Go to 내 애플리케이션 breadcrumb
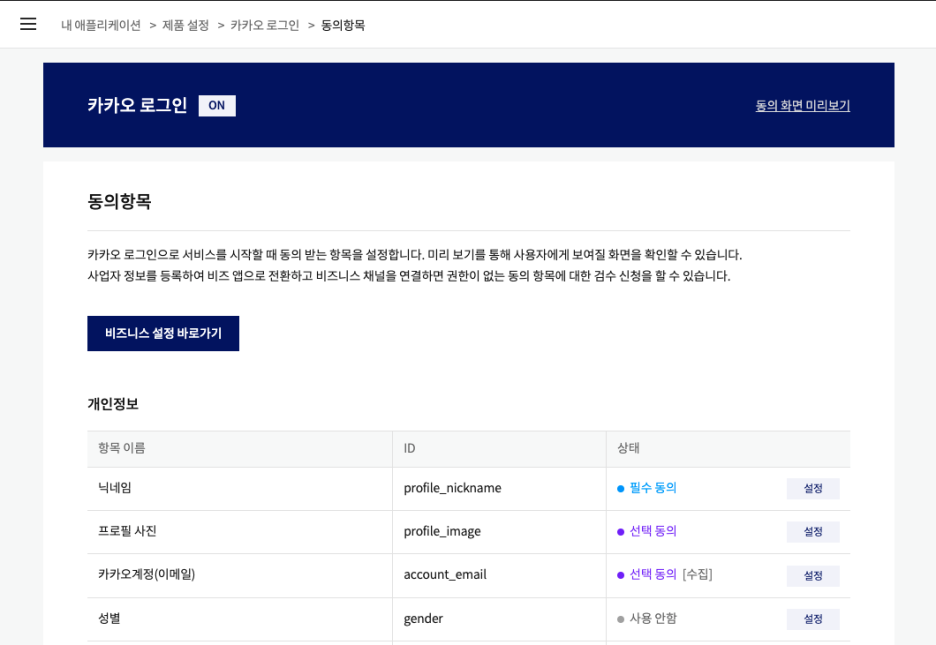936x645 pixels. [101, 25]
